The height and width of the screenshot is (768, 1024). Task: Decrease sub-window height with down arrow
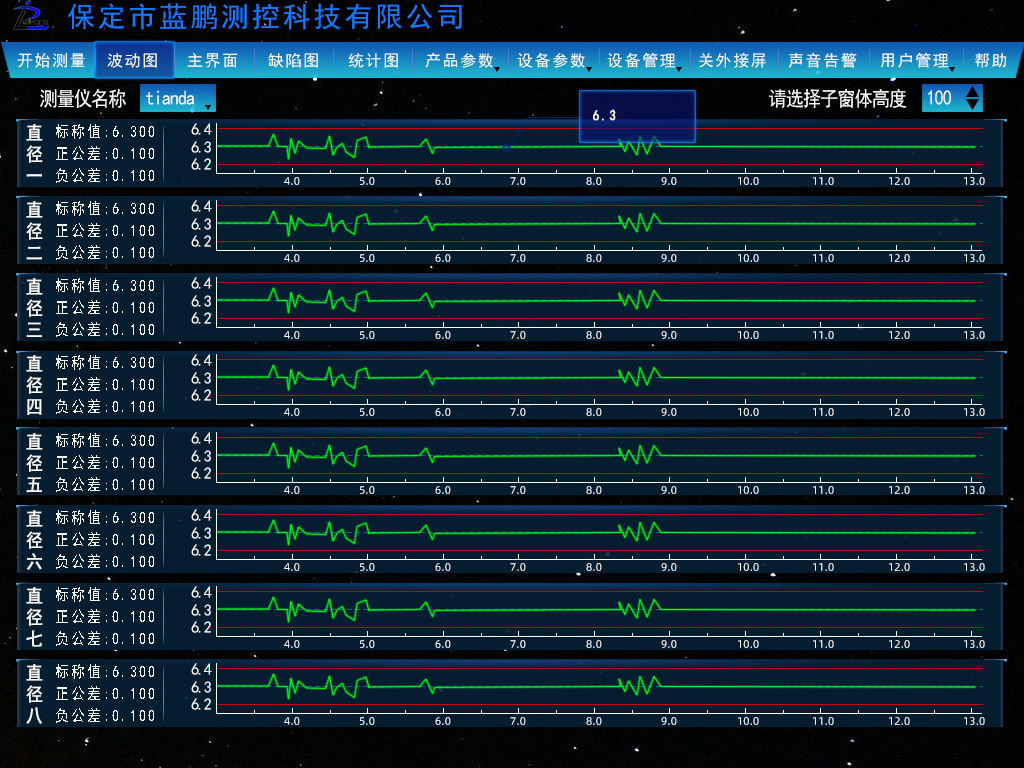click(973, 104)
